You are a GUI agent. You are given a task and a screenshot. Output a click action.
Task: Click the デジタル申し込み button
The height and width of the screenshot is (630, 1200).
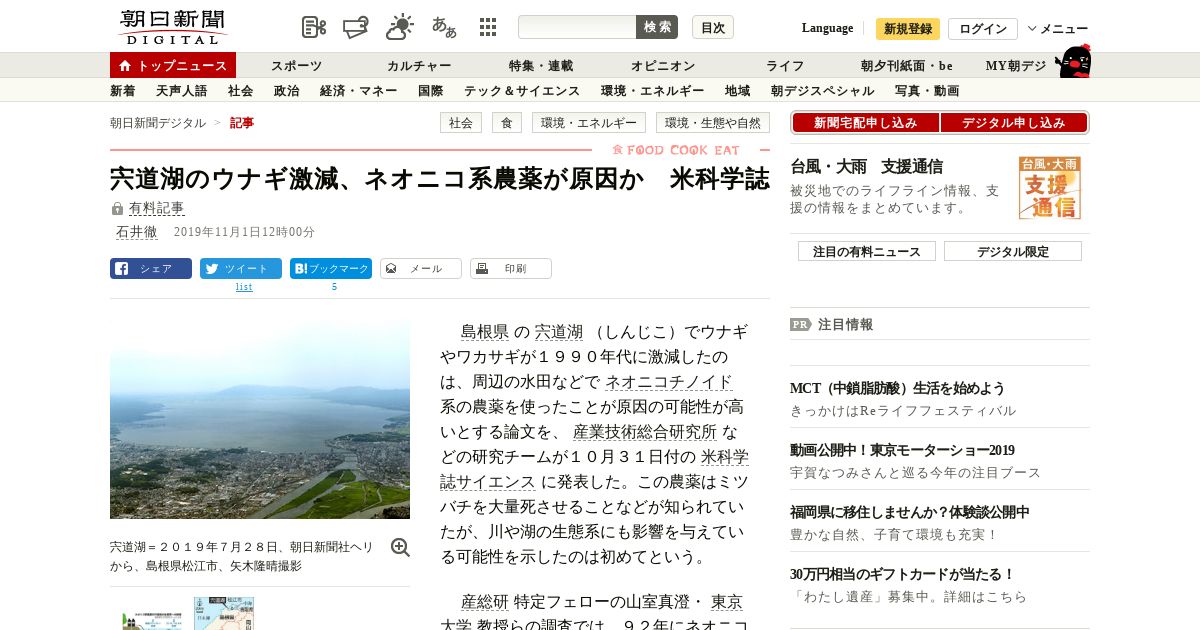click(1014, 123)
